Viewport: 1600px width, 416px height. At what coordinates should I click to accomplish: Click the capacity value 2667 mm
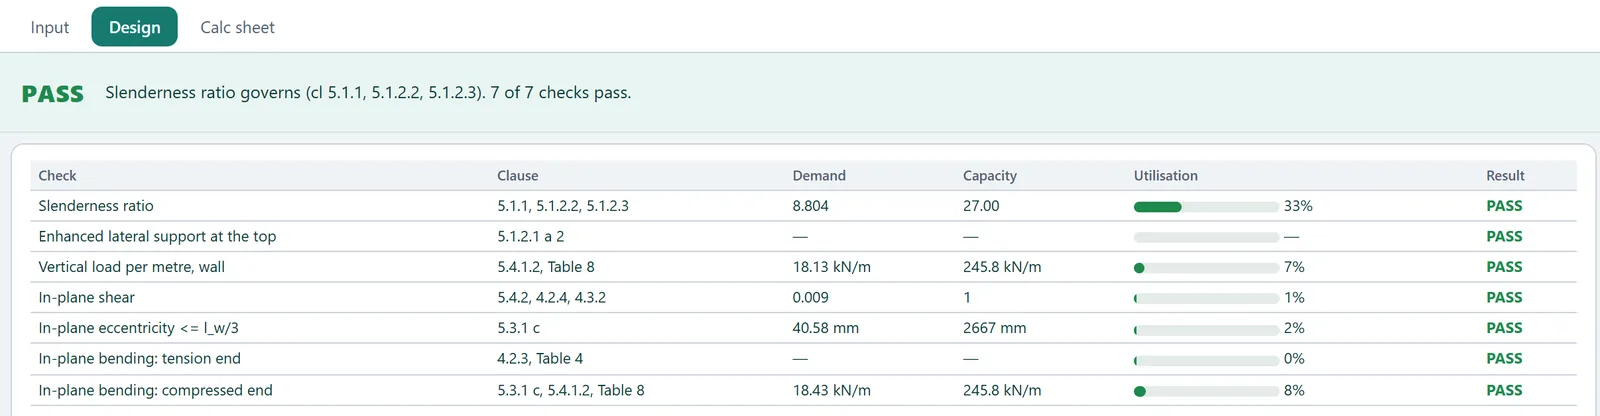click(x=993, y=328)
